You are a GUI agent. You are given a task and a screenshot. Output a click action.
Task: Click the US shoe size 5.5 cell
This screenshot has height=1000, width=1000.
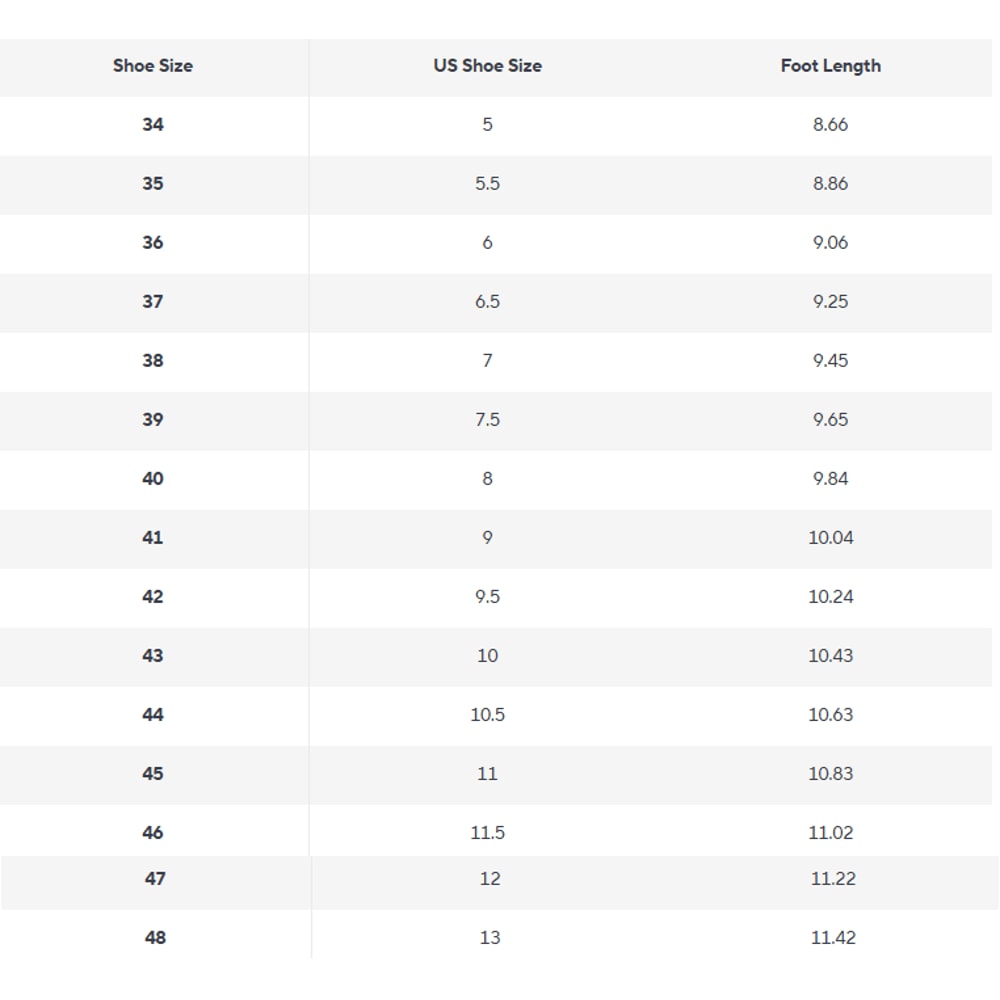tap(487, 184)
